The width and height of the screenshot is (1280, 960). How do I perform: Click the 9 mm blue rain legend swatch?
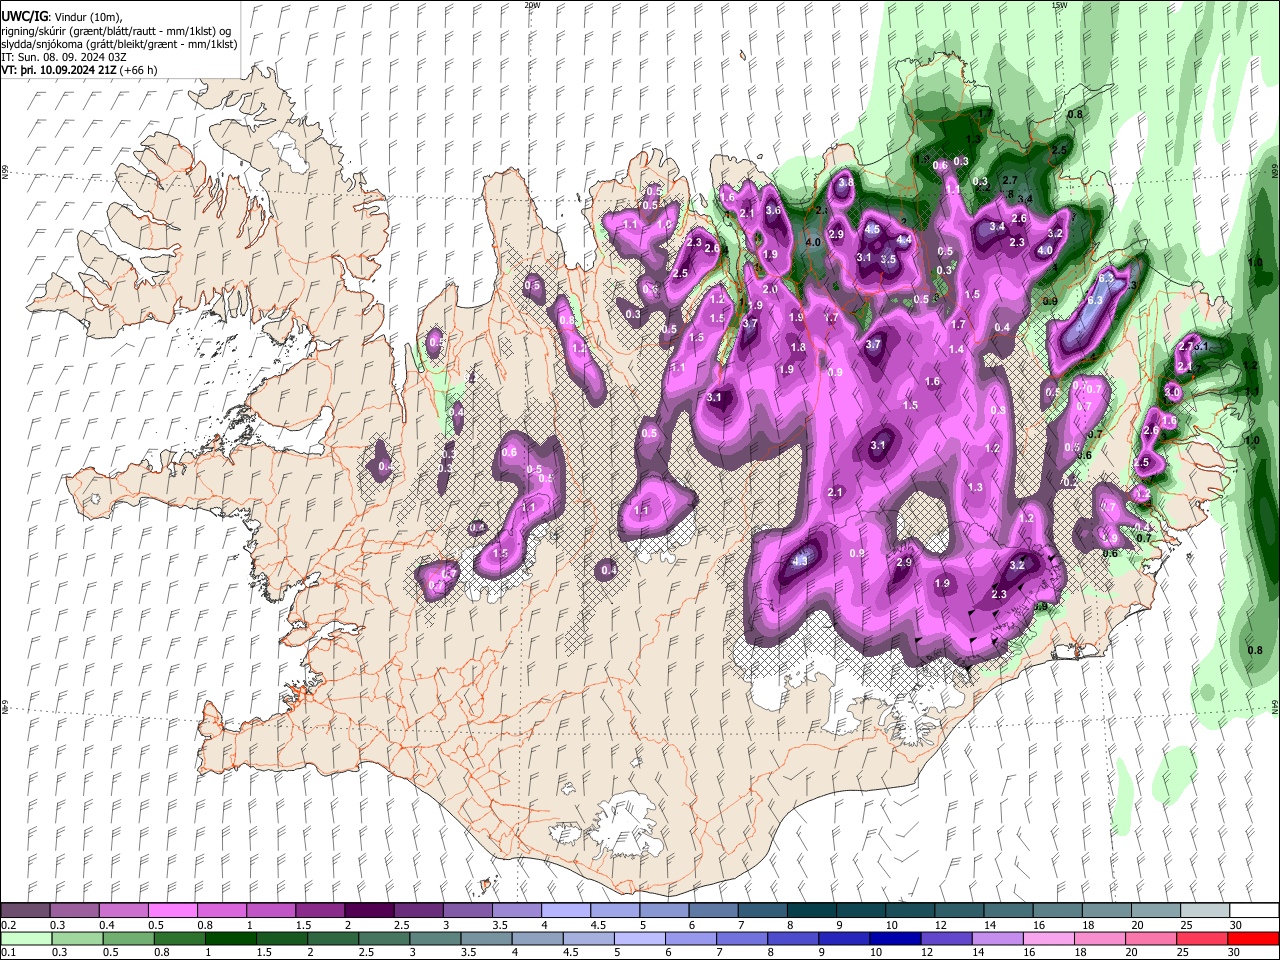[x=843, y=938]
